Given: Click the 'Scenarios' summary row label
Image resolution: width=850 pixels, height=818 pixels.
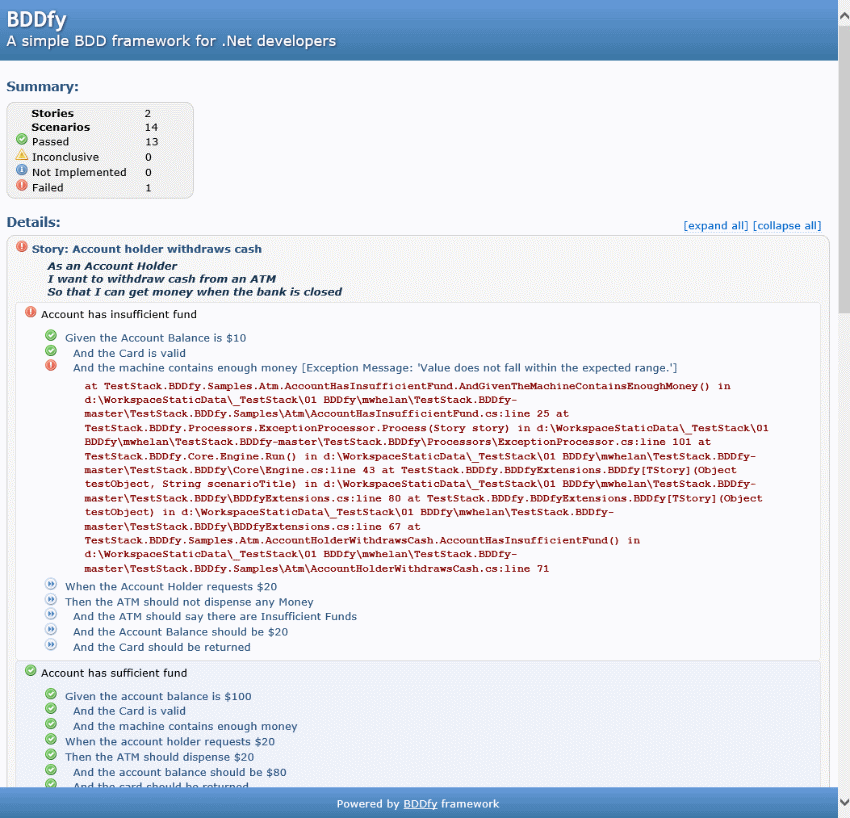Looking at the screenshot, I should (61, 127).
